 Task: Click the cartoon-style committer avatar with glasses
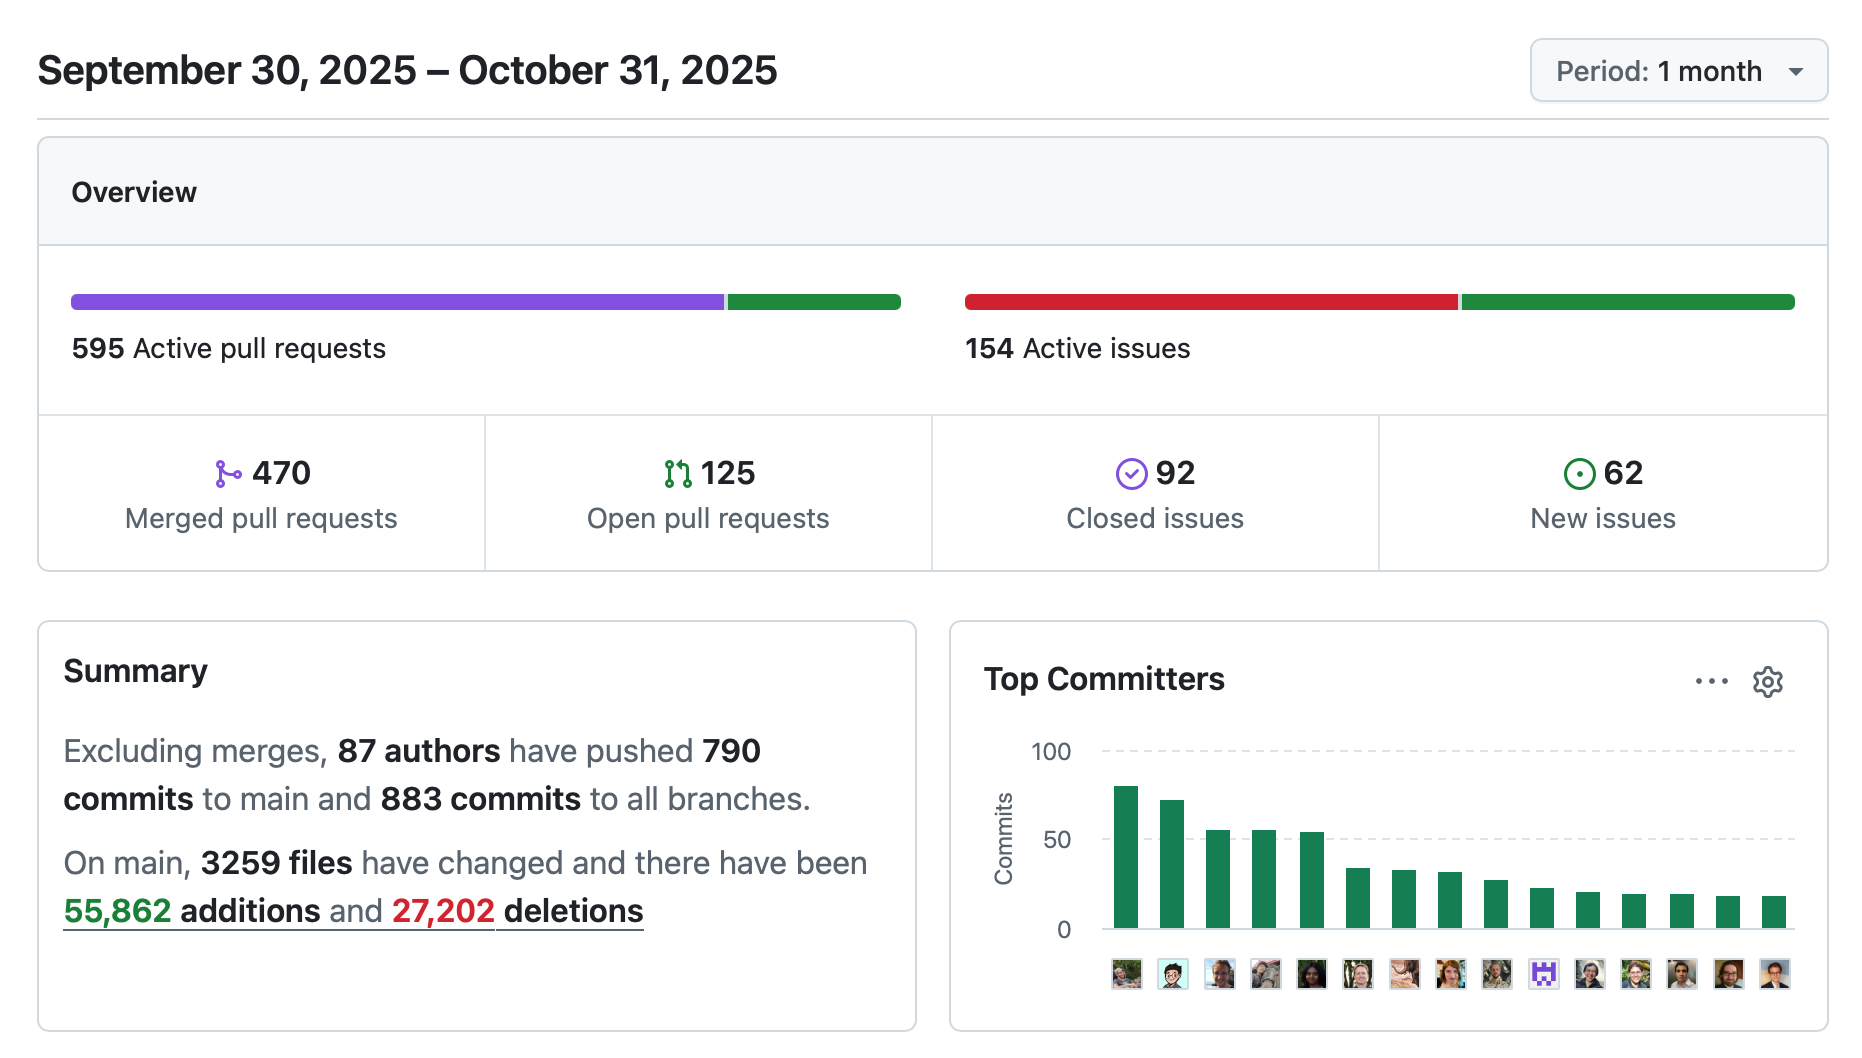pos(1172,974)
